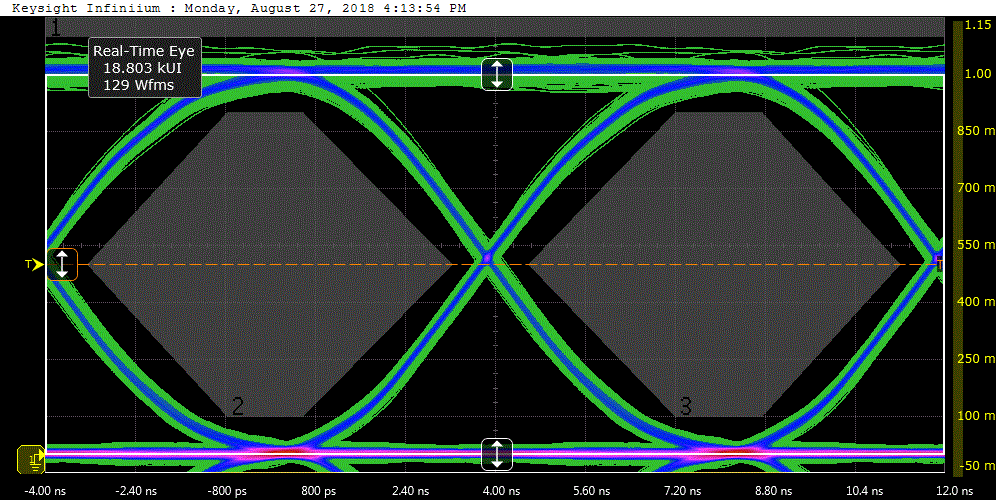Image resolution: width=996 pixels, height=500 pixels.
Task: Click the right gray eye mask polygon
Action: point(717,264)
